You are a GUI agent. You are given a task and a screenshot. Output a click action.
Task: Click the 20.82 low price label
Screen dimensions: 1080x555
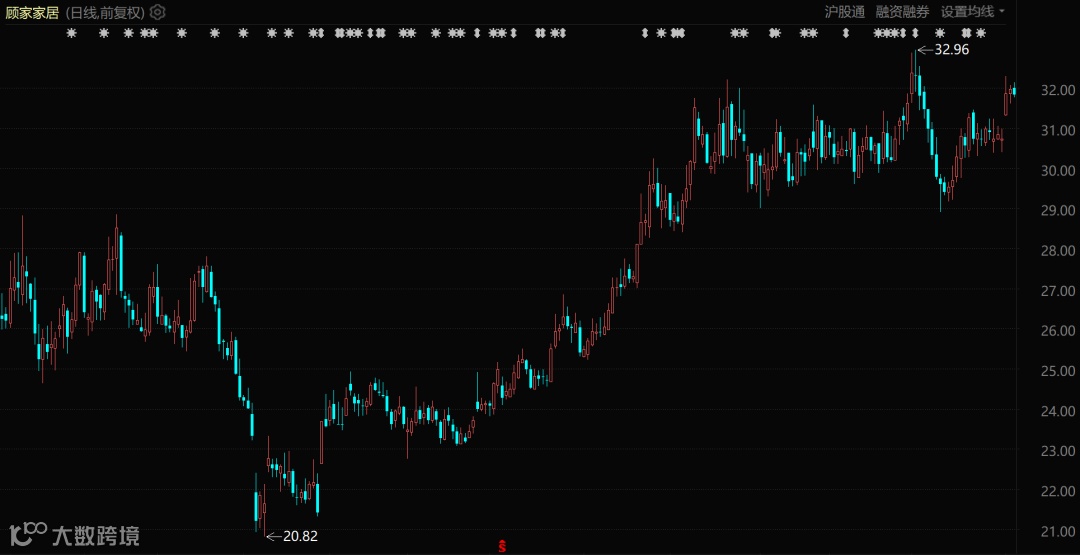click(301, 536)
